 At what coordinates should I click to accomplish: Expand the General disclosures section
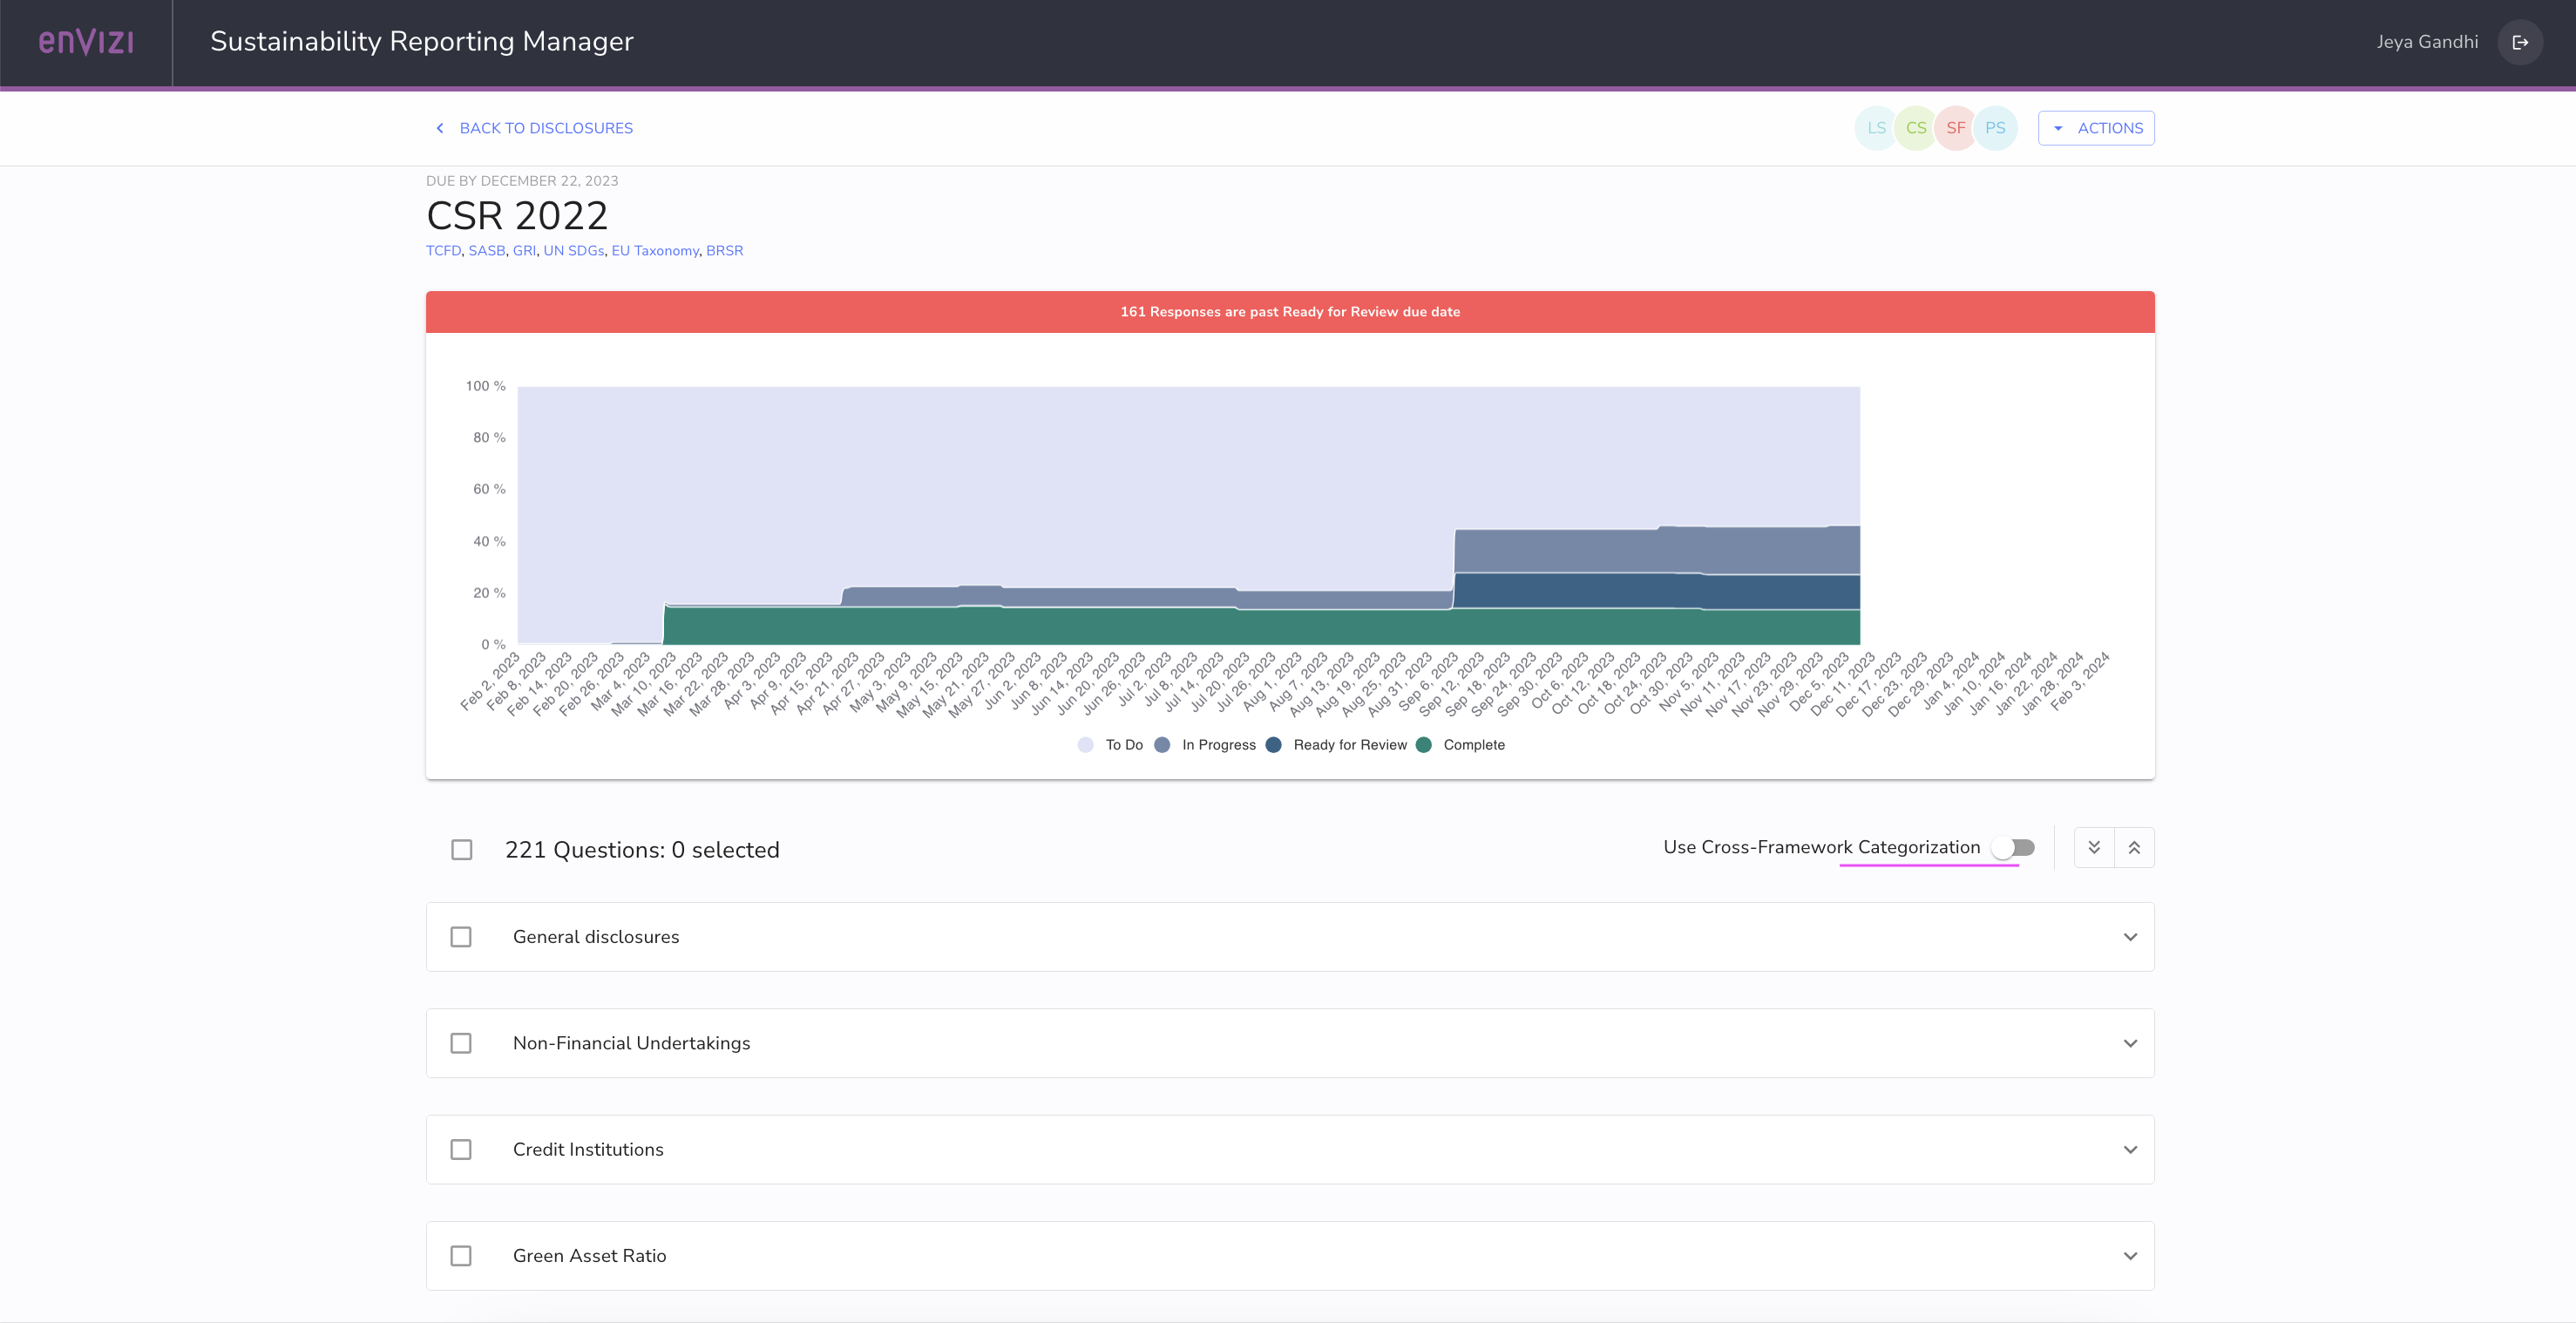(x=2128, y=937)
